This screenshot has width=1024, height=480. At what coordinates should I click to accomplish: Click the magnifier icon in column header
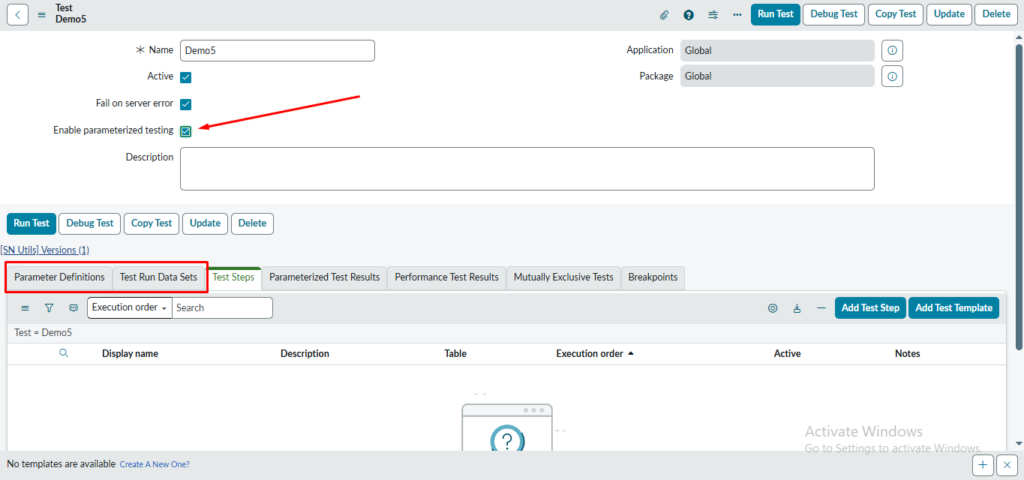tap(64, 353)
